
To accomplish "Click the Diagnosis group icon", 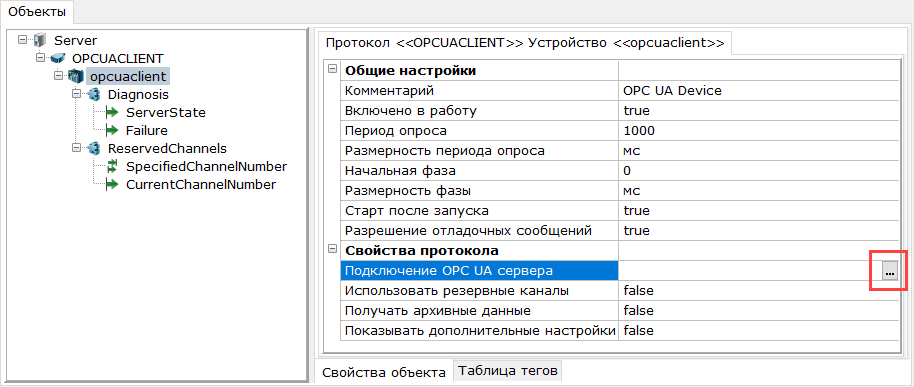I will coord(93,94).
